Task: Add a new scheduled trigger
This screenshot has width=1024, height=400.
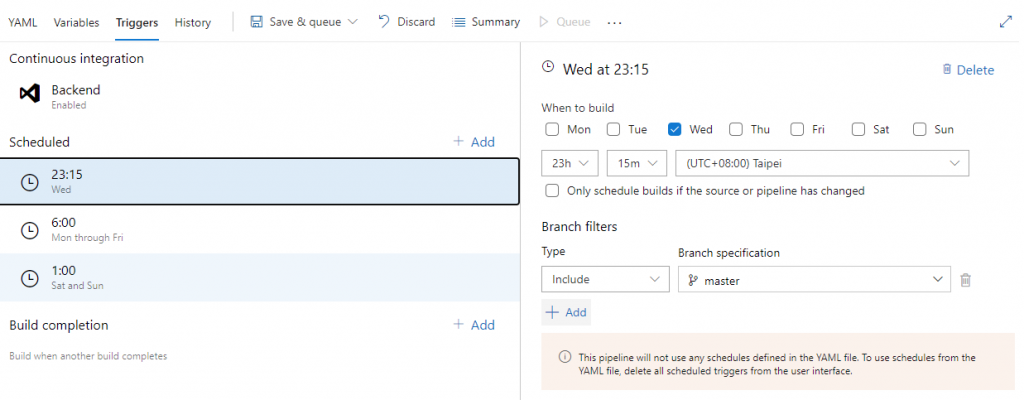Action: pos(473,142)
